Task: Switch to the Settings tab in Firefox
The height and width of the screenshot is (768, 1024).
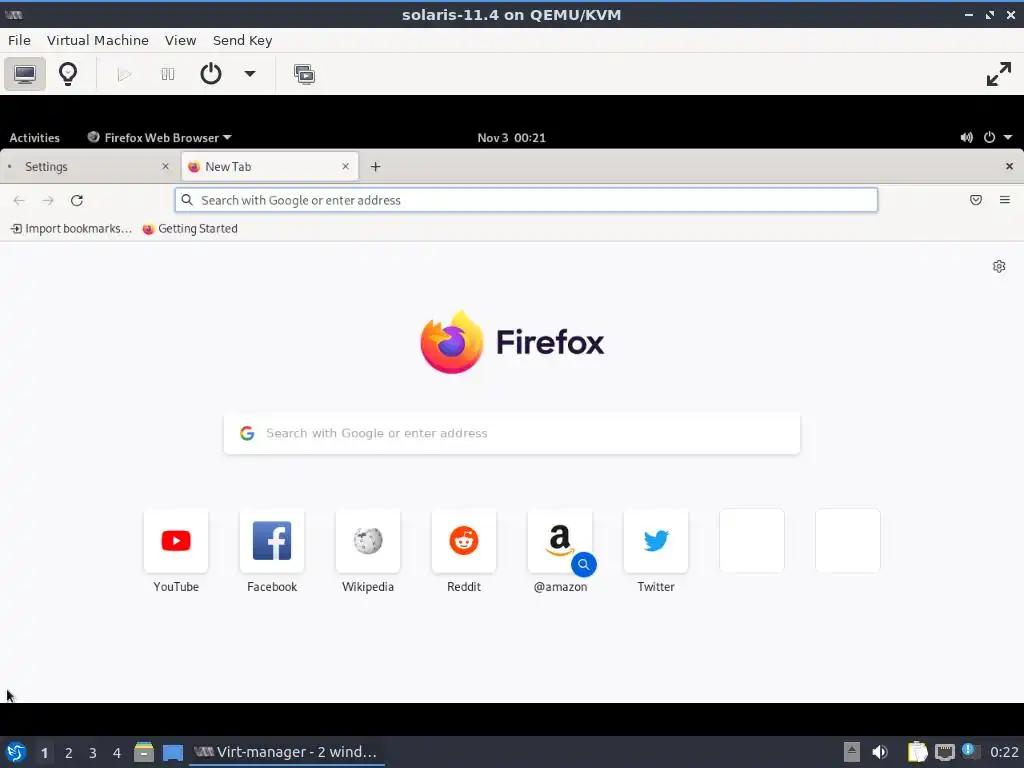Action: click(88, 167)
